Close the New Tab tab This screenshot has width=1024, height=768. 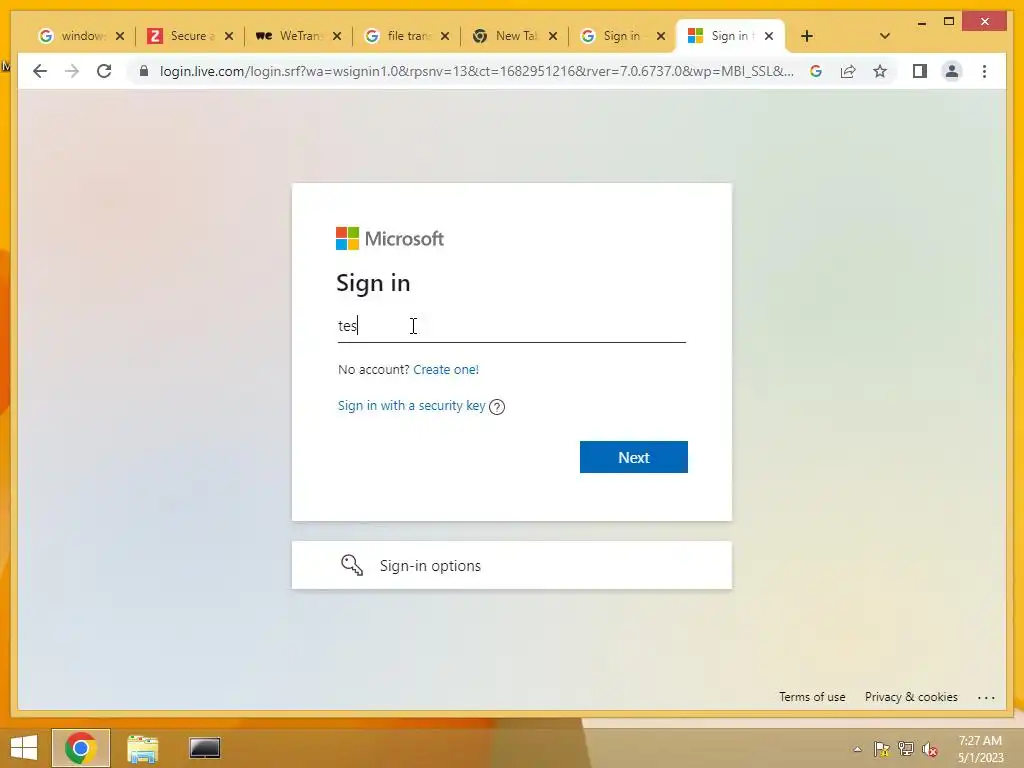(x=553, y=36)
